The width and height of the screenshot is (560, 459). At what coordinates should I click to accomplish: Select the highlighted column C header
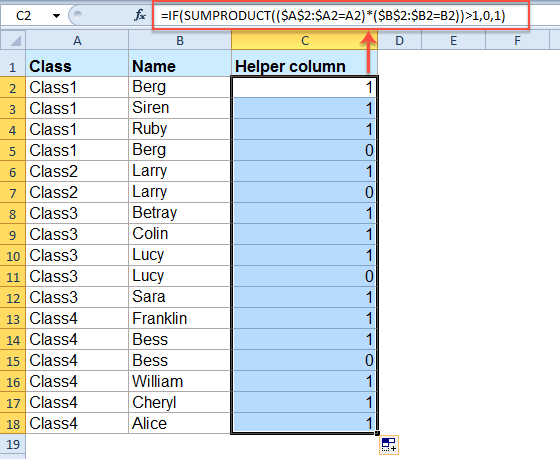click(x=304, y=40)
